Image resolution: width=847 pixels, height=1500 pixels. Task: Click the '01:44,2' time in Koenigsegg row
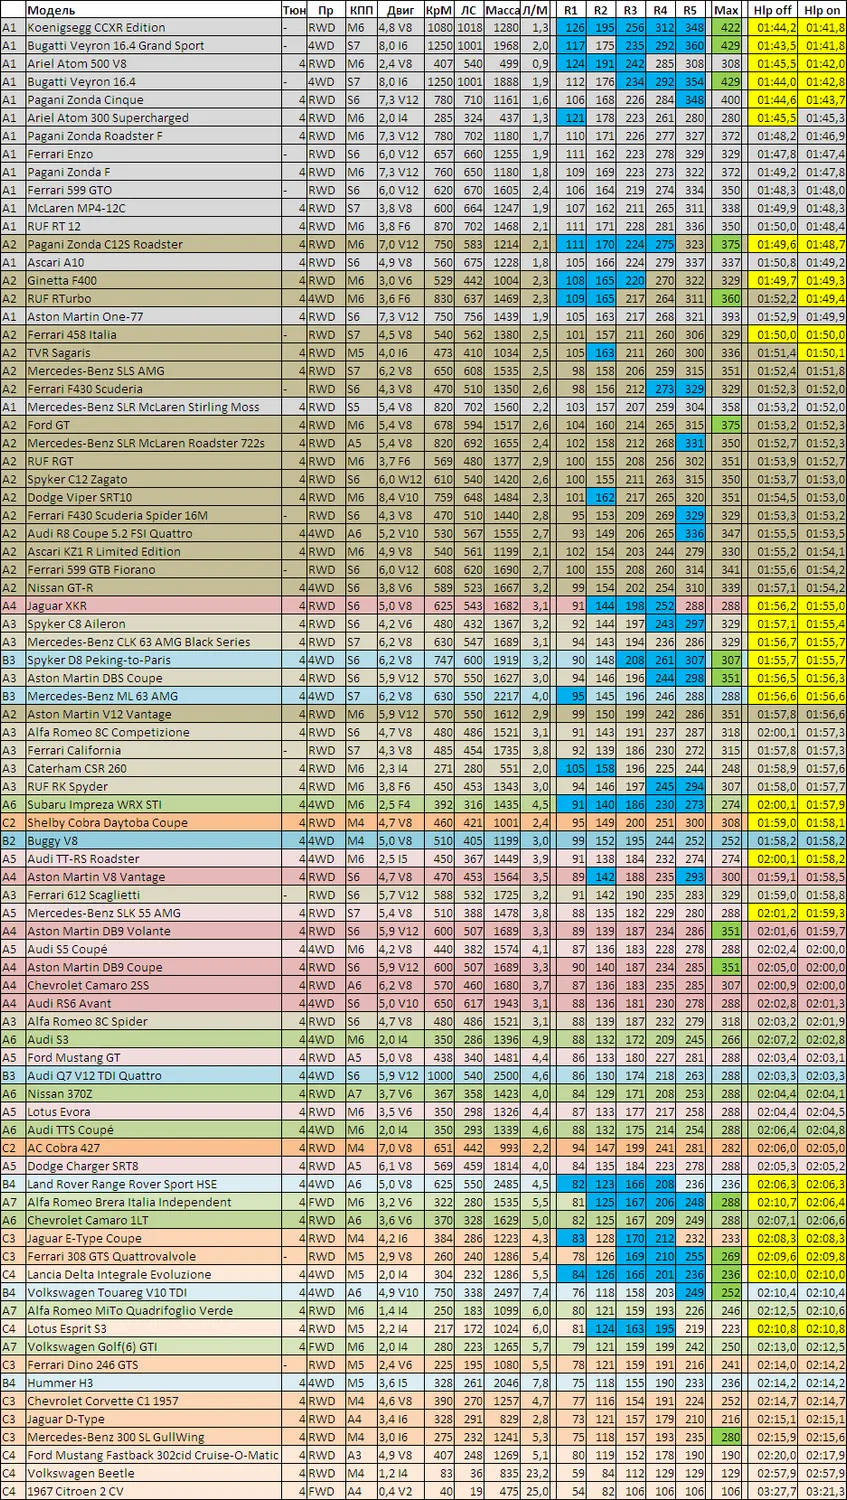click(773, 28)
